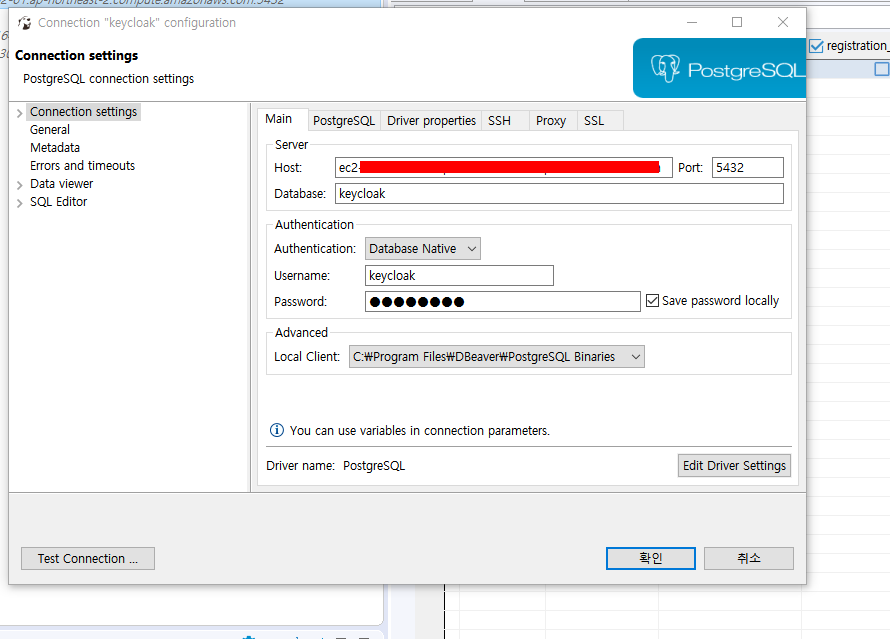The width and height of the screenshot is (890, 639).
Task: Toggle the empty checkbox in the background window's highlighted row
Action: (x=881, y=69)
